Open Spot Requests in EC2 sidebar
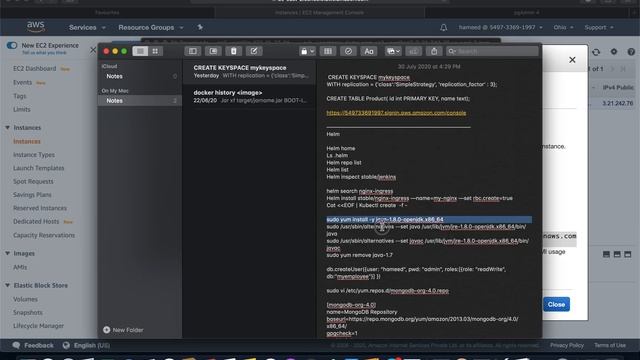The width and height of the screenshot is (640, 360). 33,181
